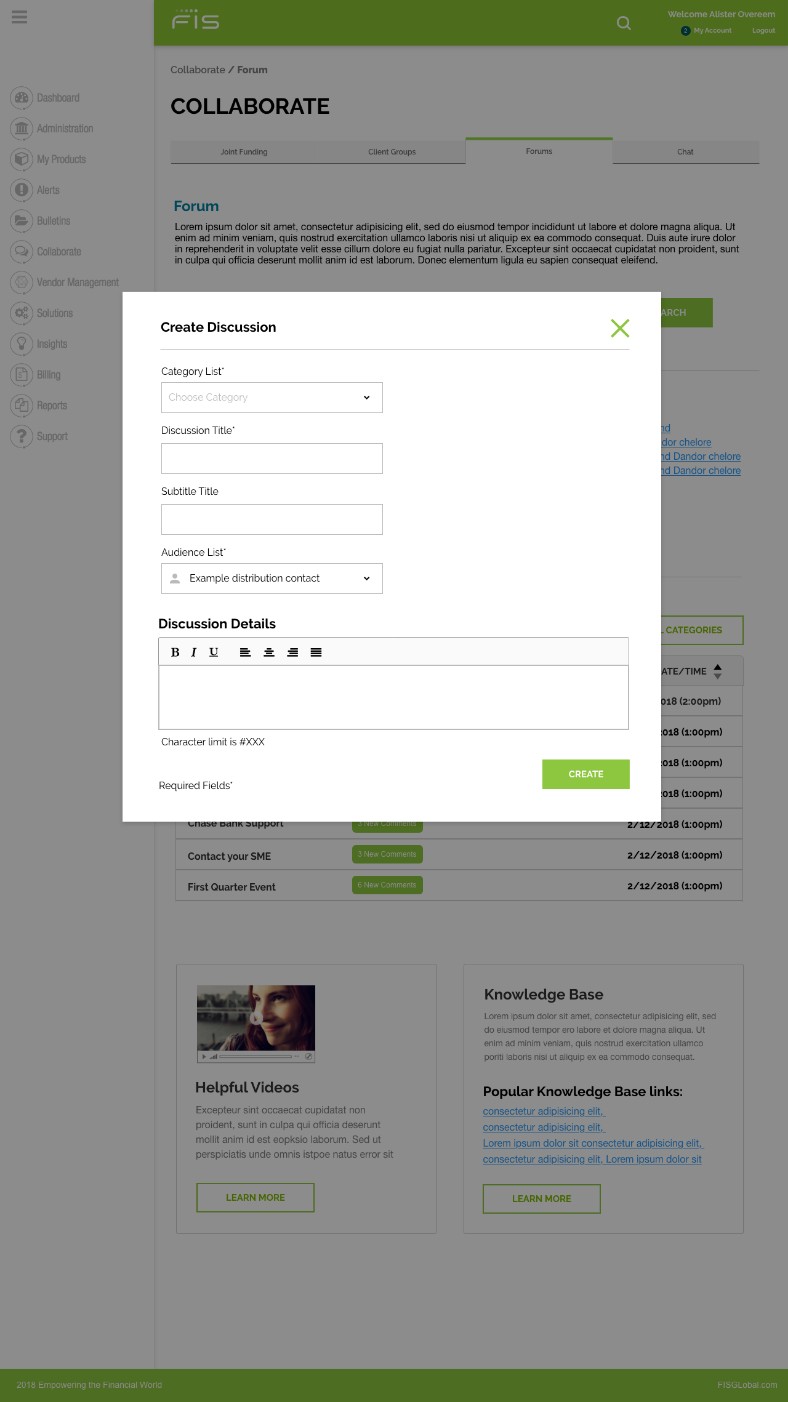Close the Create Discussion dialog
The width and height of the screenshot is (788, 1402).
pos(620,328)
